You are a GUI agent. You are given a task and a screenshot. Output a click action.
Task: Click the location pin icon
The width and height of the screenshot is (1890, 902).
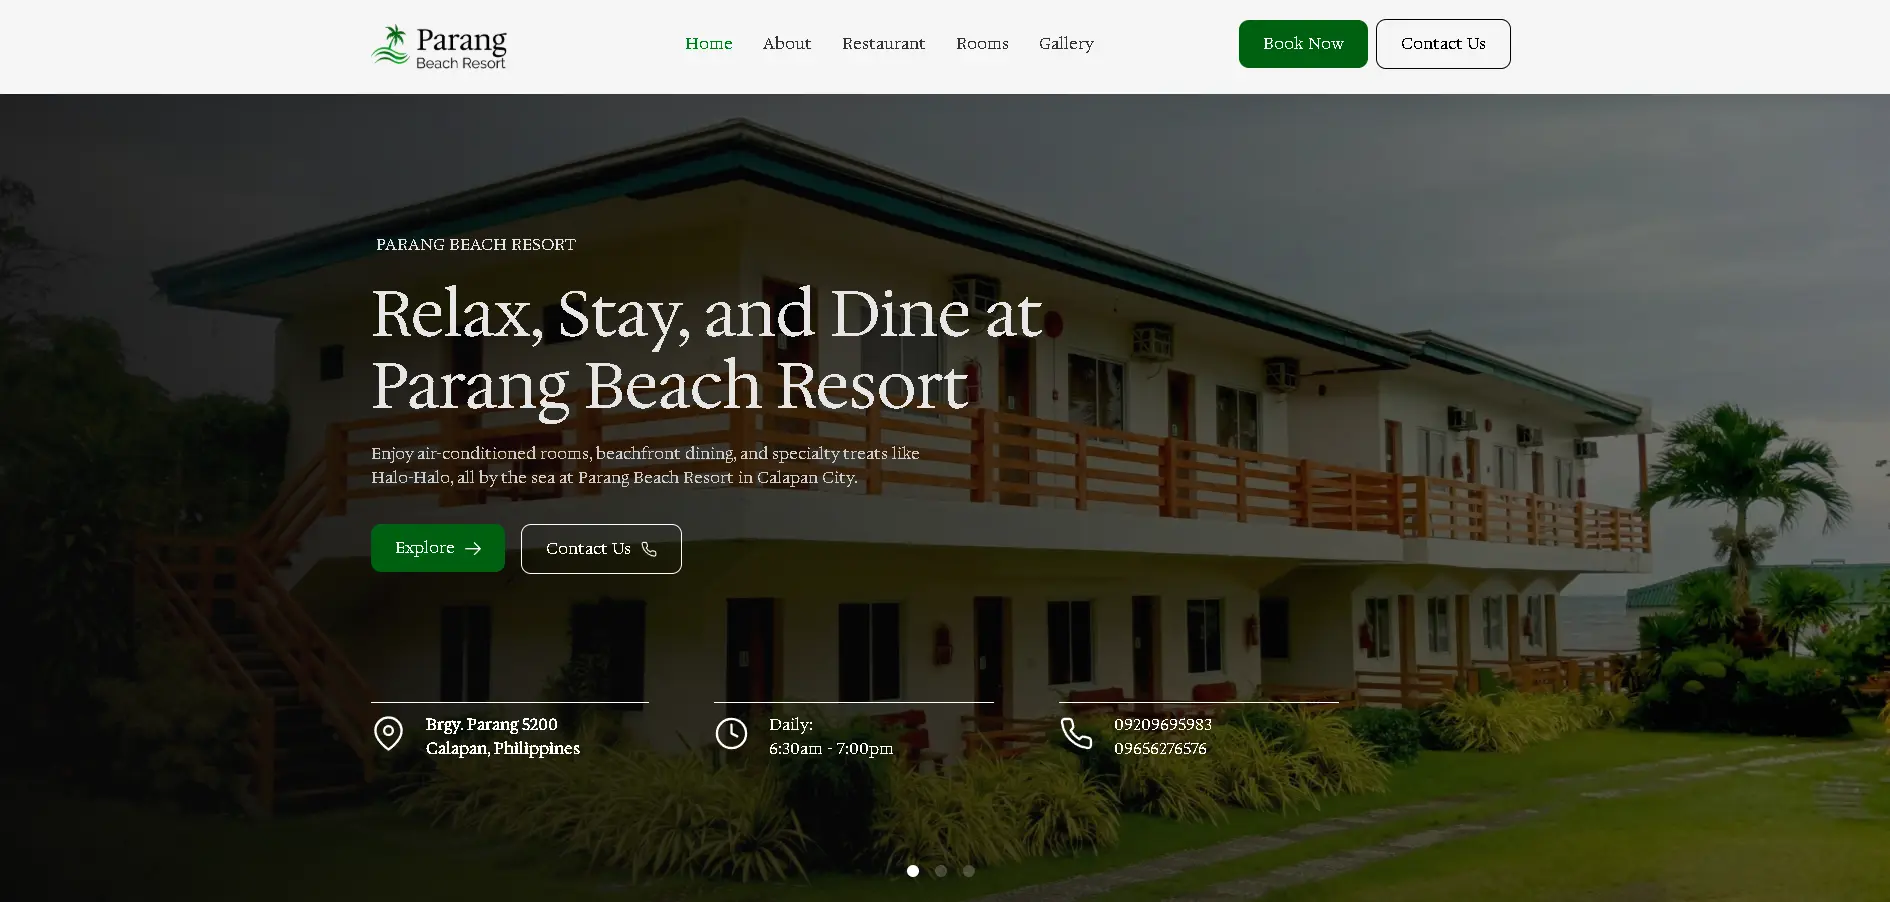388,734
